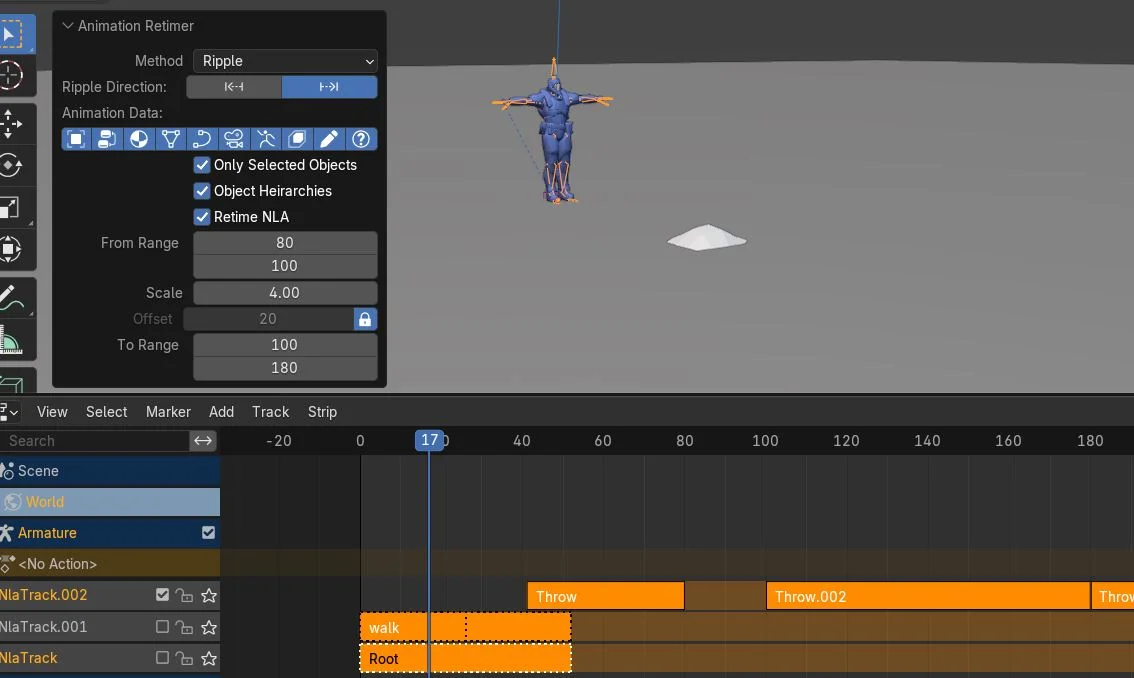Unlock the Offset value lock button
Screen dimensions: 1134x678
click(x=365, y=319)
